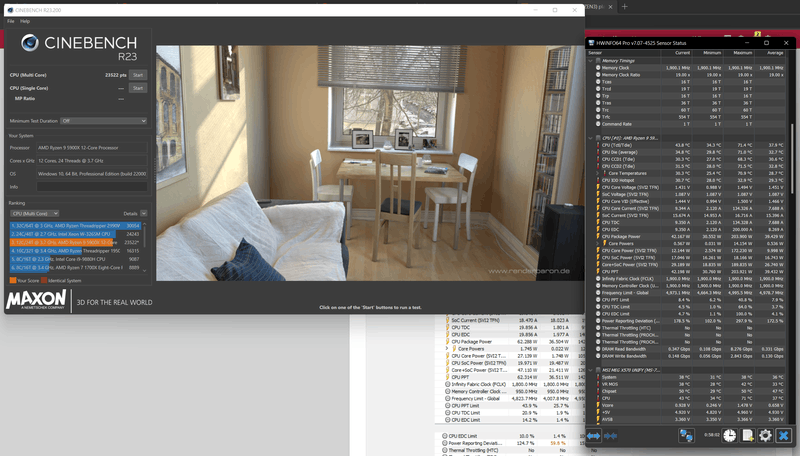Viewport: 800px width, 456px height.
Task: Expand Core Powers in background window
Action: tap(447, 348)
